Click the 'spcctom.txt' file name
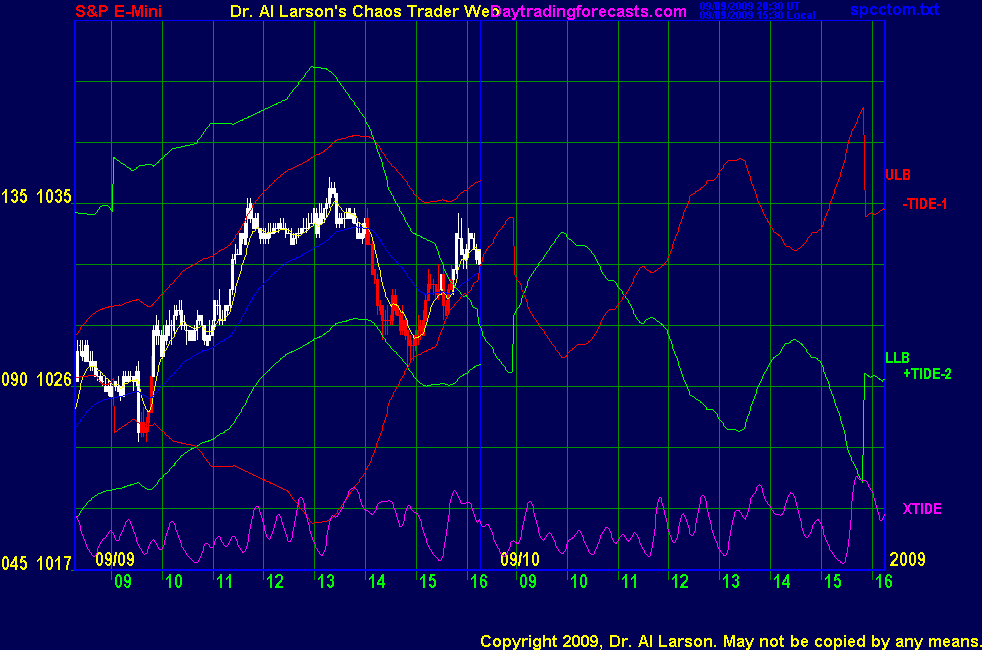982x650 pixels. (x=894, y=10)
